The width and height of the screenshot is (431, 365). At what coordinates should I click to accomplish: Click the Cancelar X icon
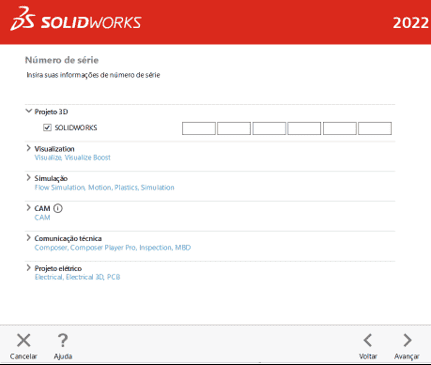(x=24, y=340)
